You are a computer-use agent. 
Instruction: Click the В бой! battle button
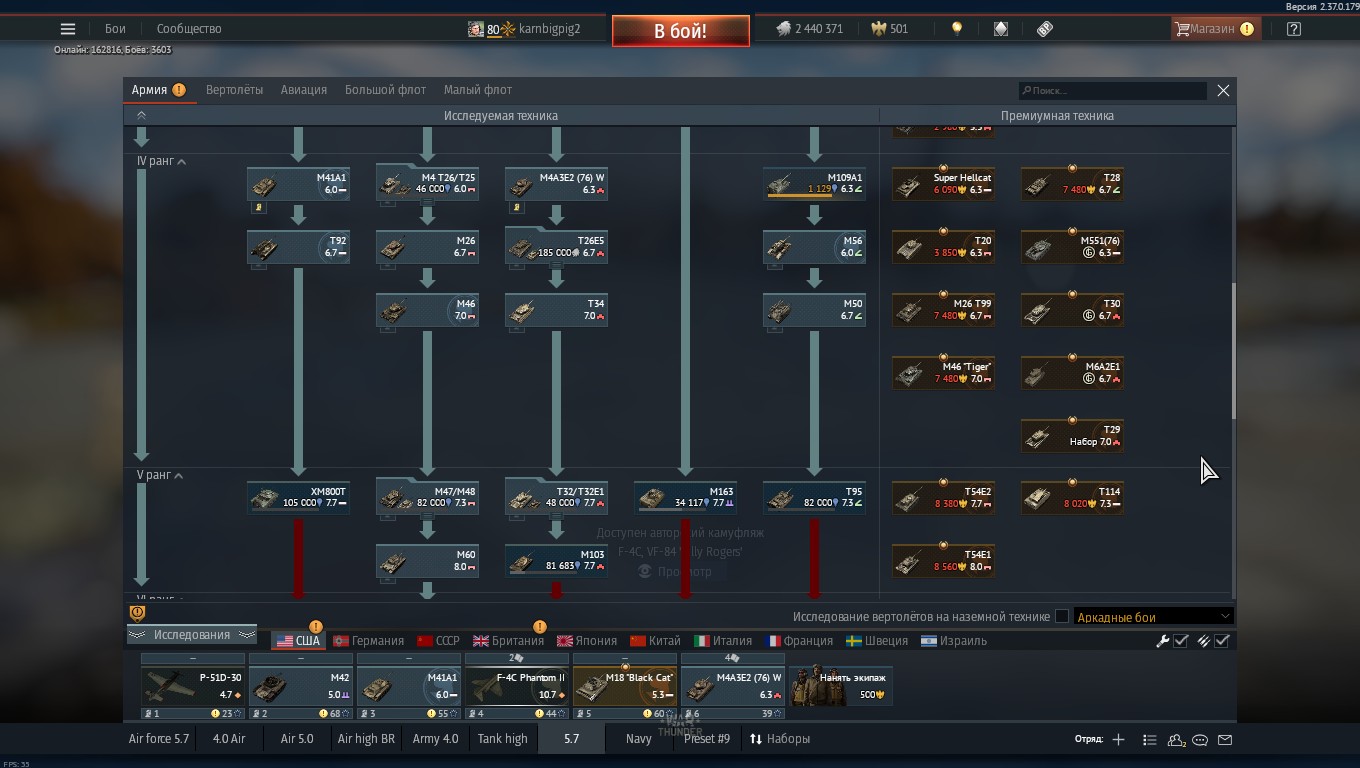pos(681,31)
